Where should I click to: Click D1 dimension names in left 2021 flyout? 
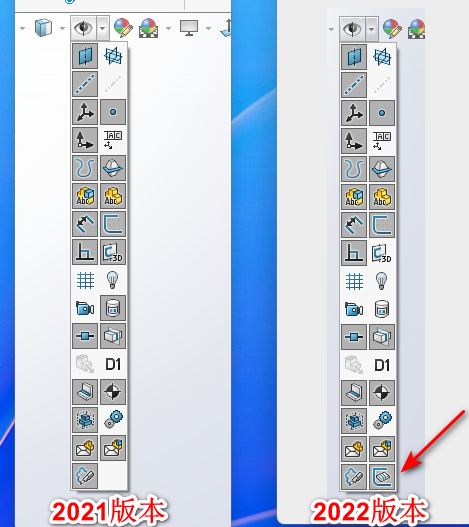click(x=113, y=364)
